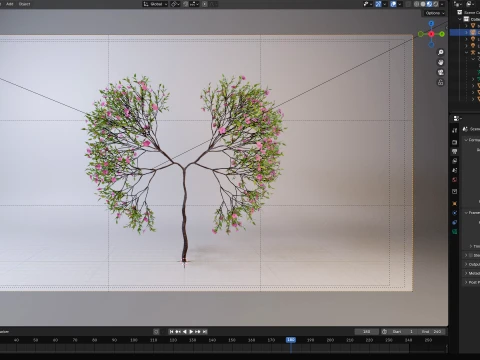Screen dimensions: 480x360
Task: Open the outliner editor type menu
Action: click(x=458, y=4)
